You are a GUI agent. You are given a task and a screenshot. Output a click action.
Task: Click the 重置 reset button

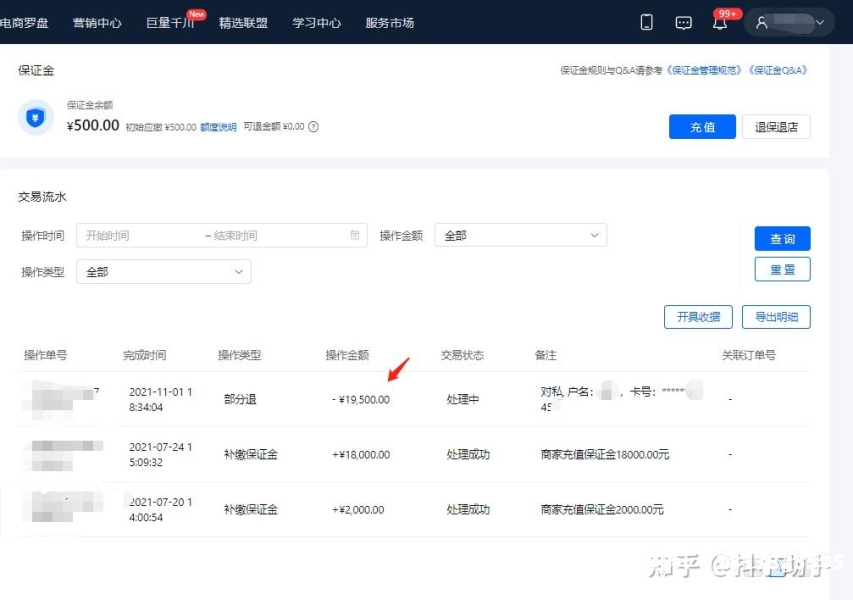click(x=782, y=270)
